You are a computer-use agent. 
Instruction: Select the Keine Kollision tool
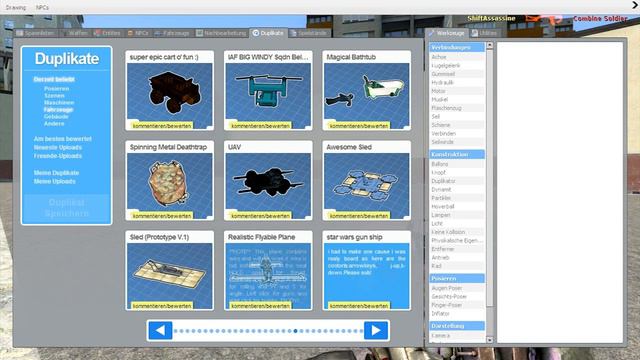point(457,232)
